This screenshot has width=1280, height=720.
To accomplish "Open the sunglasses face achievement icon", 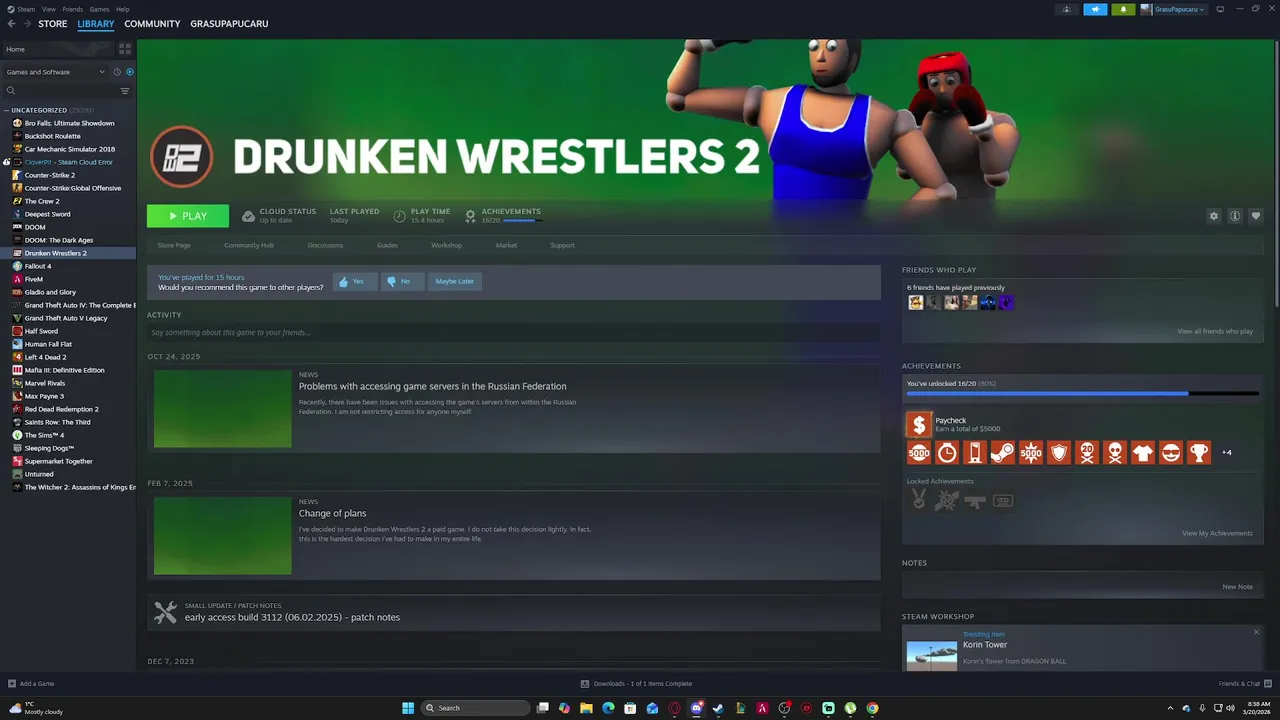I will (x=1170, y=453).
